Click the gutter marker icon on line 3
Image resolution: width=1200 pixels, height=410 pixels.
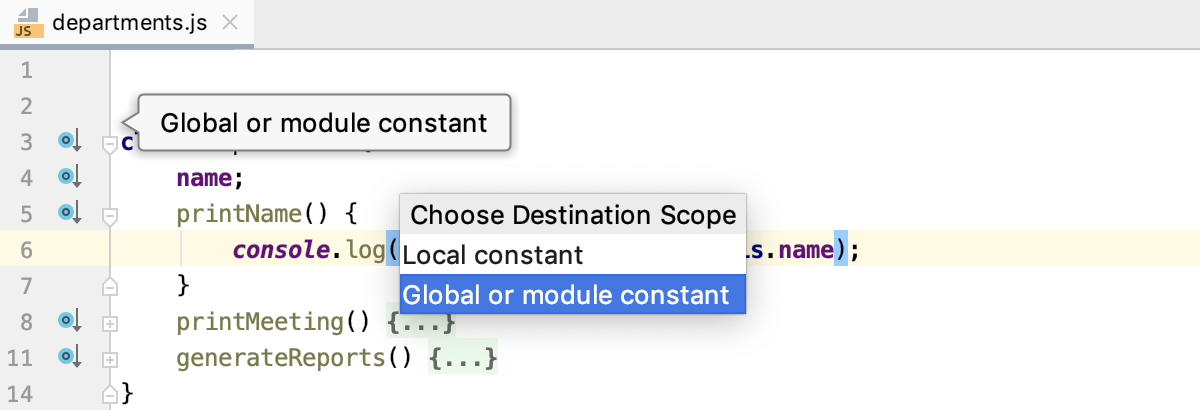tap(68, 142)
